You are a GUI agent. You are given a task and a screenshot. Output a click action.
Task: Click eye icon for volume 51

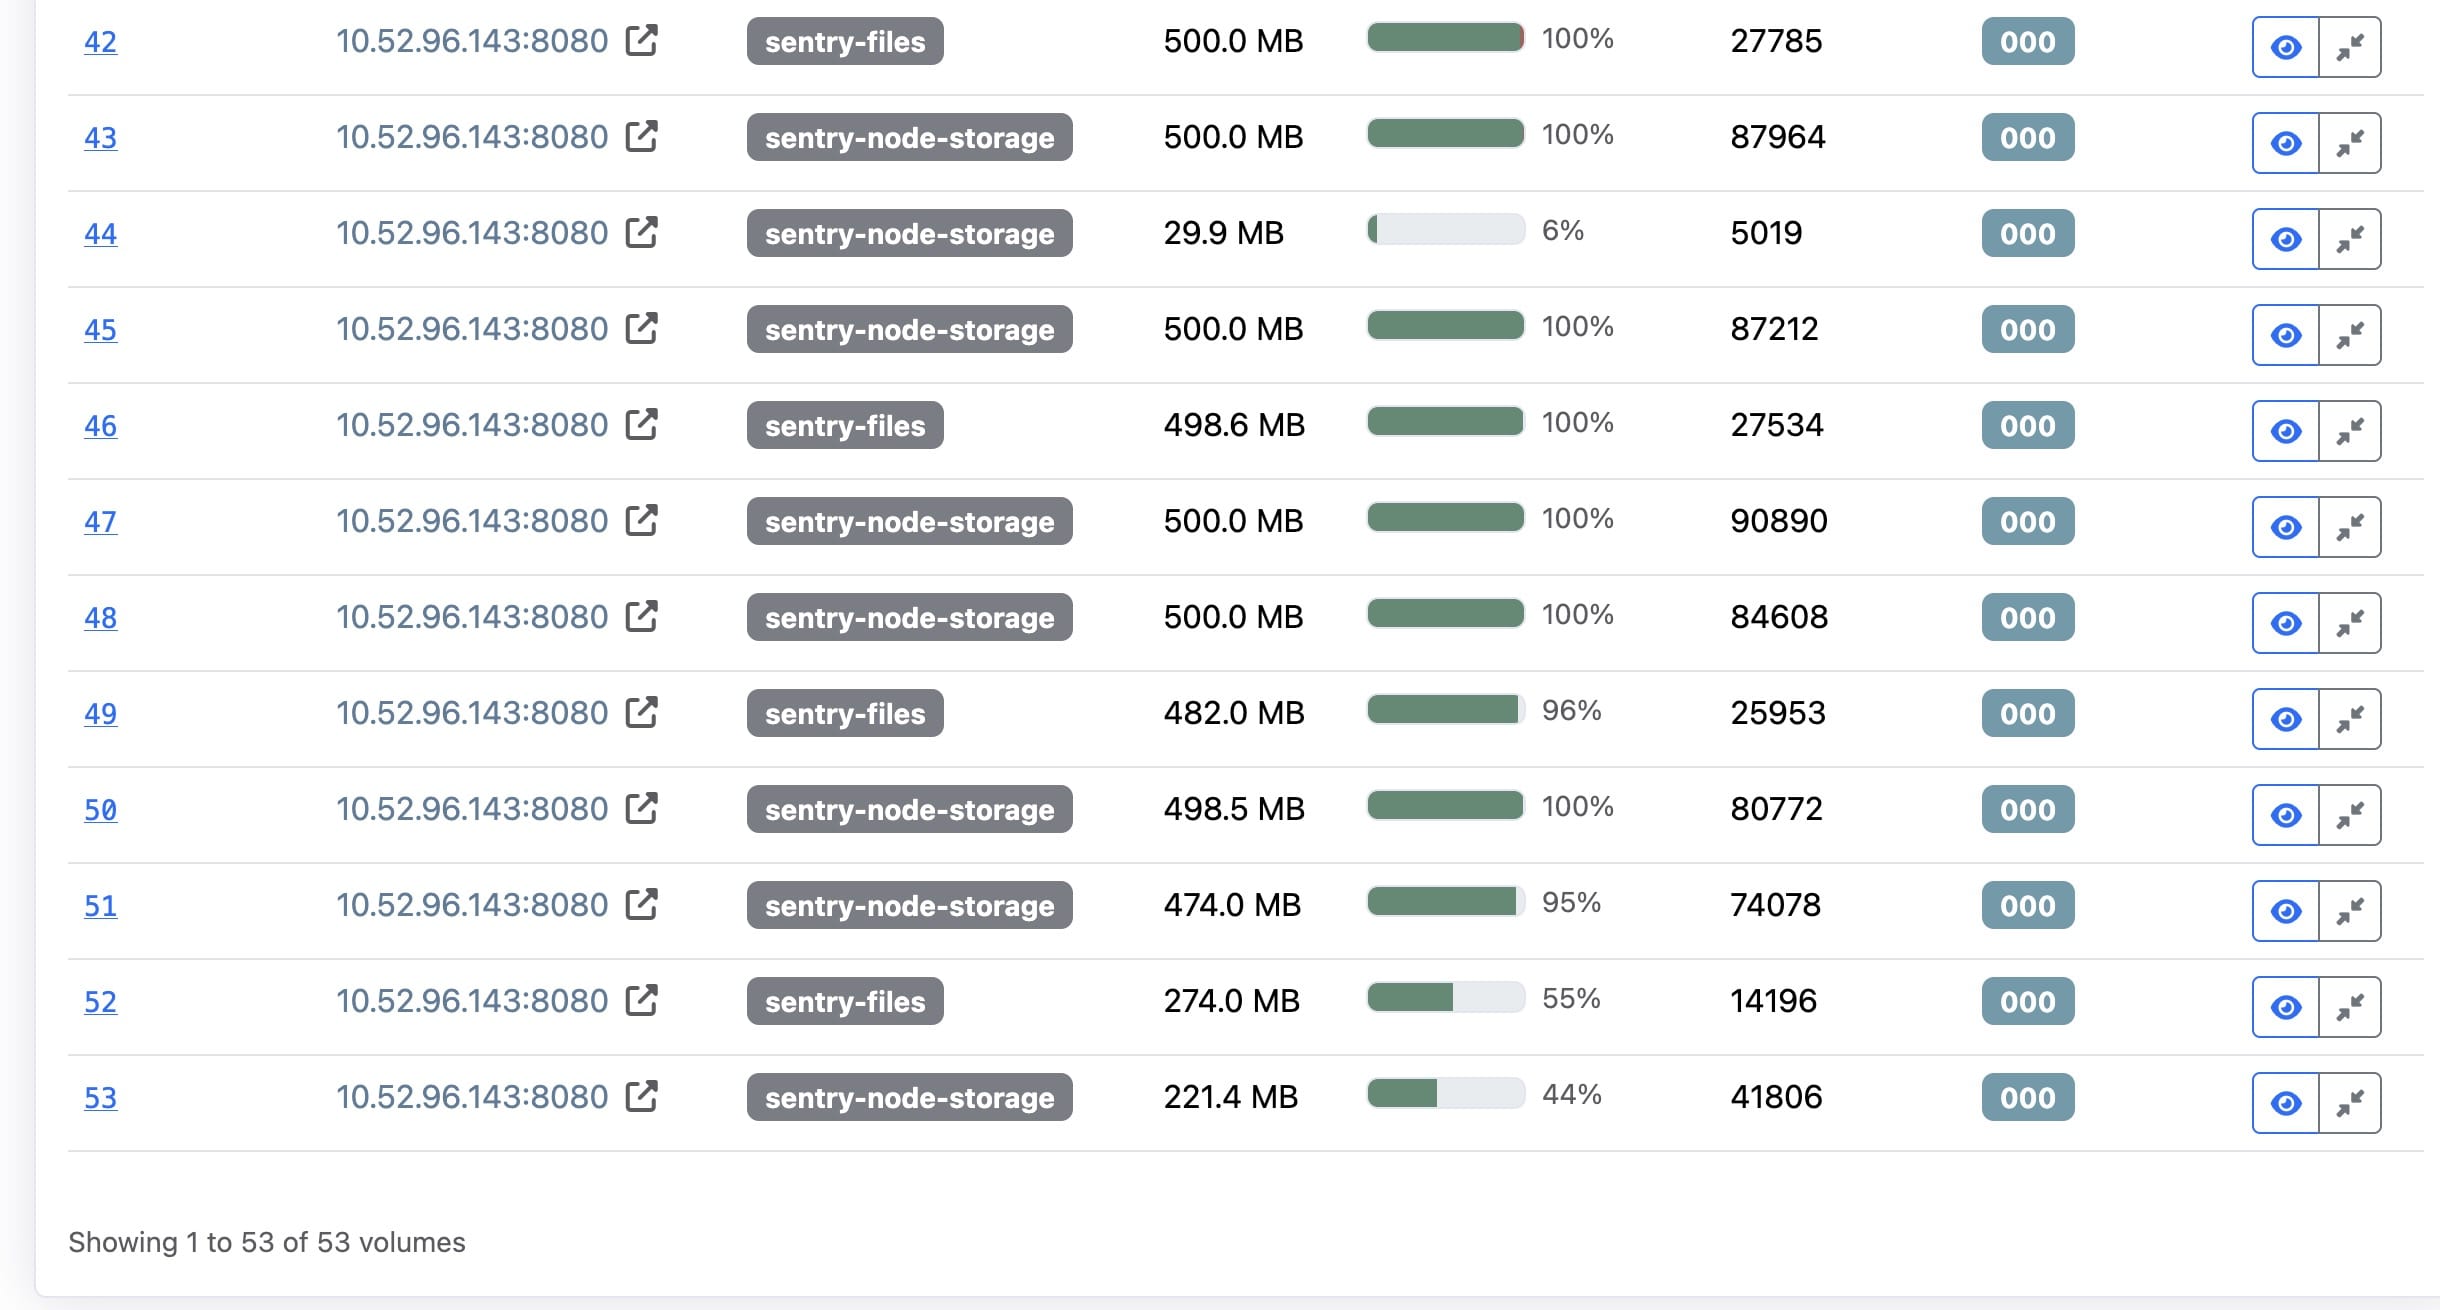pos(2286,911)
